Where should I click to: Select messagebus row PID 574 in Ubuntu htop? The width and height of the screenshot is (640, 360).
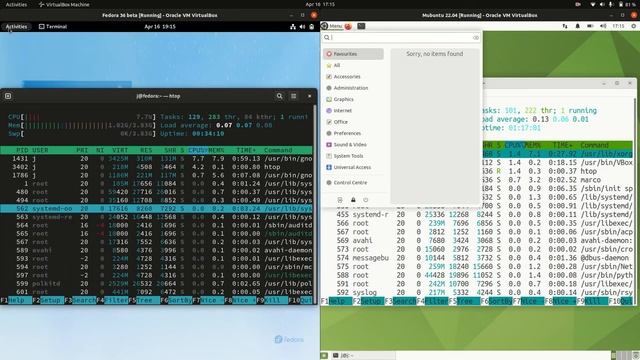click(477, 258)
